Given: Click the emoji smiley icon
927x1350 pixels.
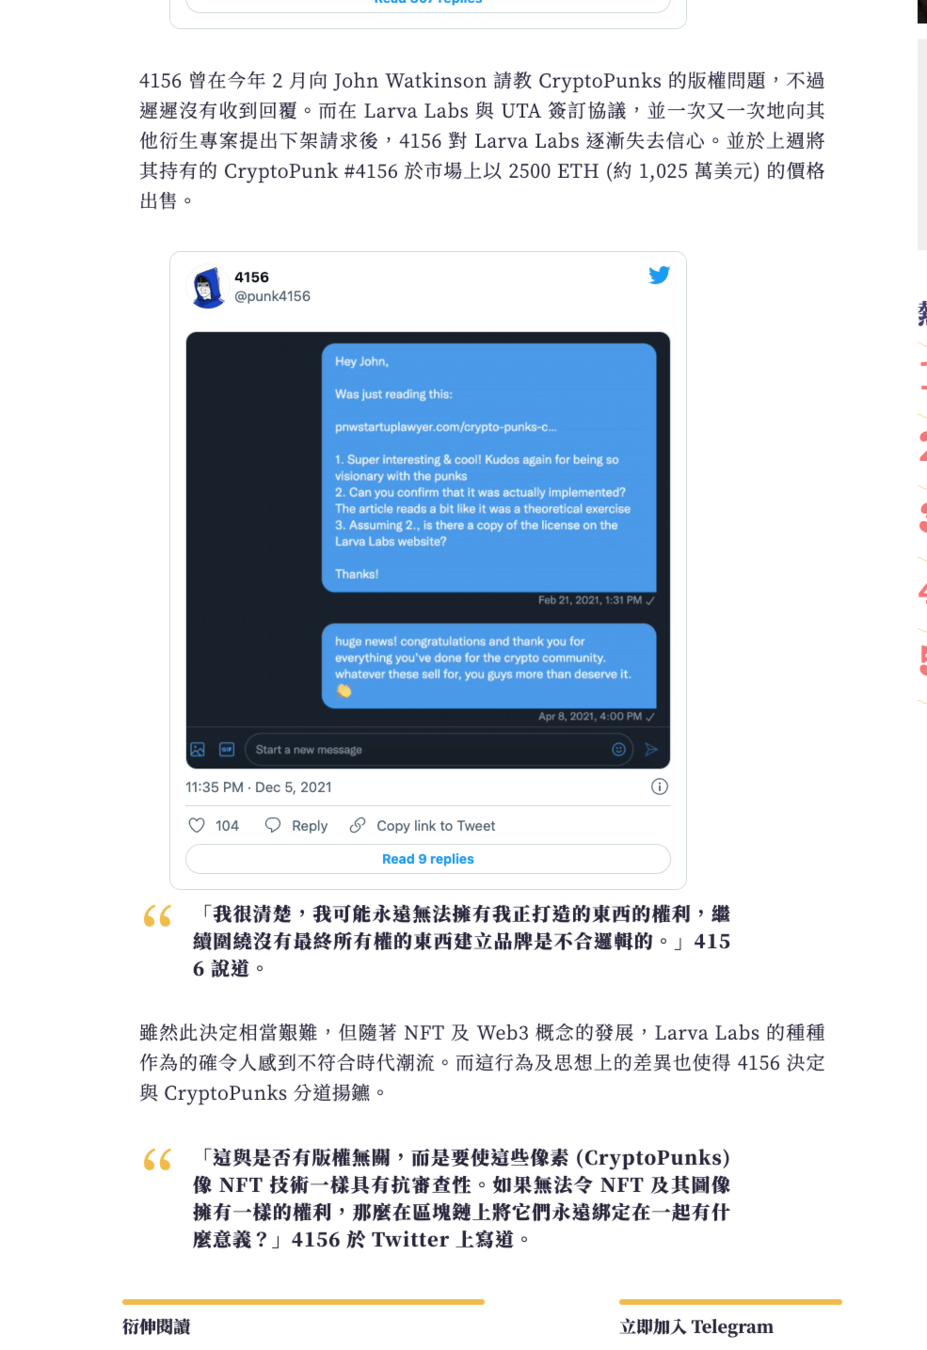Looking at the screenshot, I should click(619, 749).
